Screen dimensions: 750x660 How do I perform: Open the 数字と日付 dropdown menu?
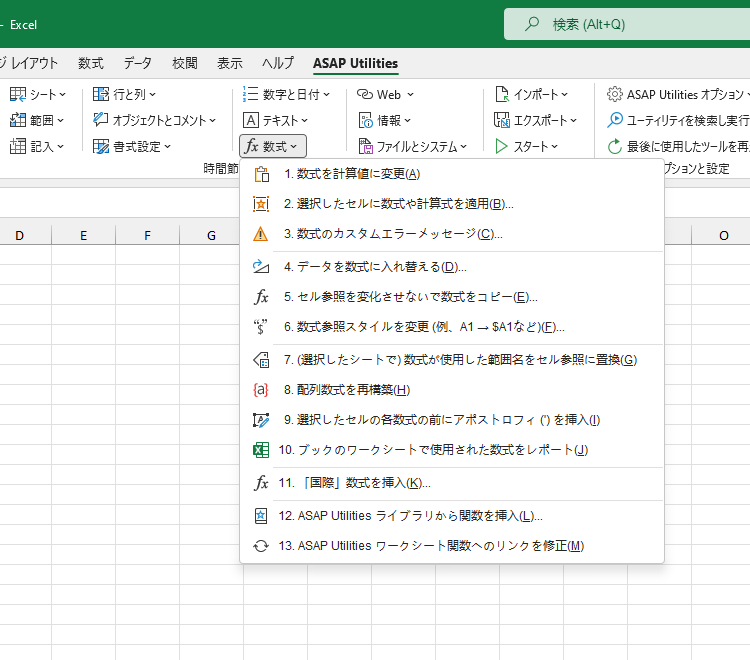[283, 94]
